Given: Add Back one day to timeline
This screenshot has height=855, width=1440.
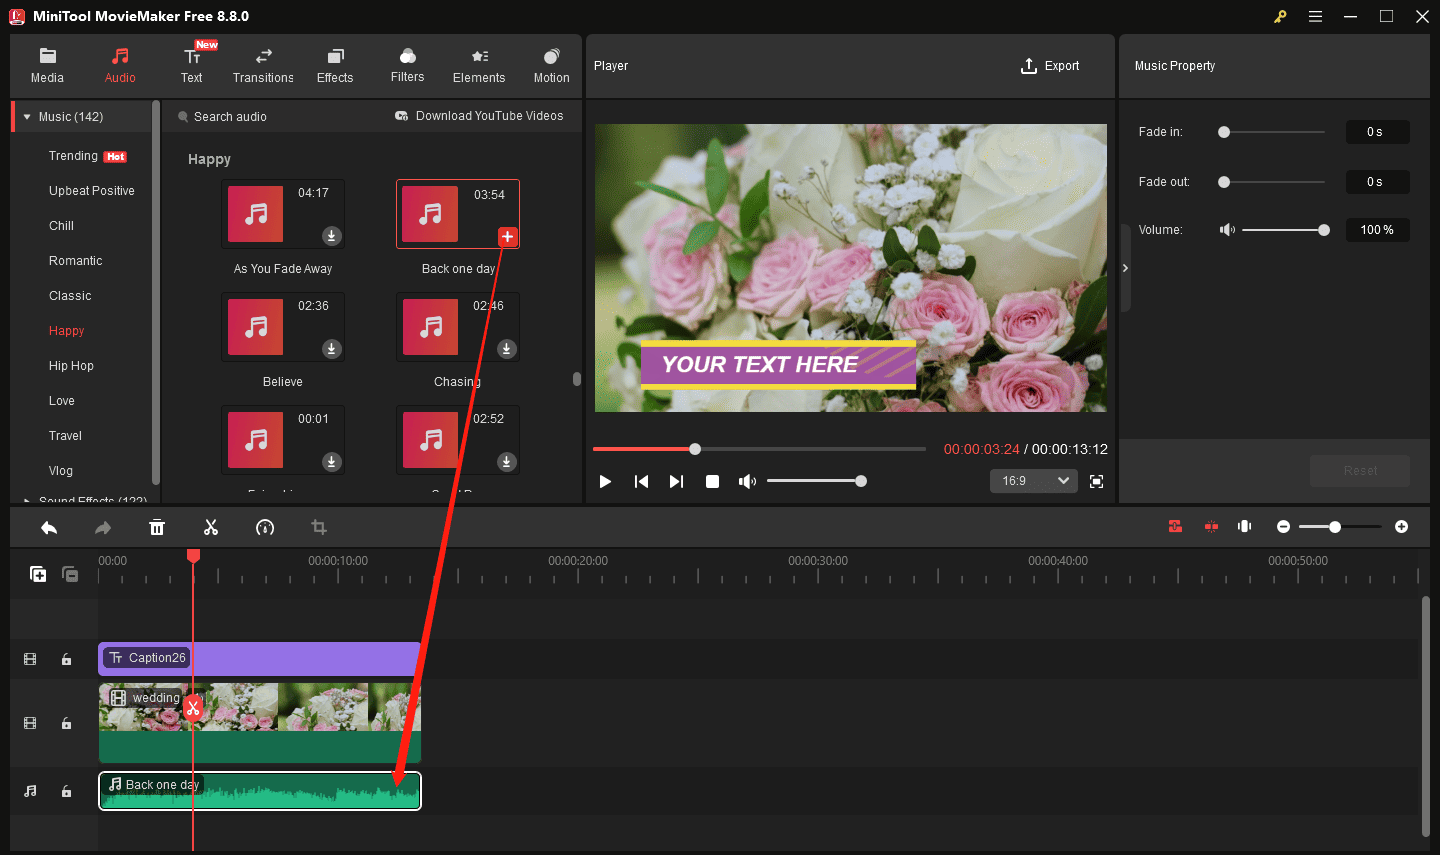Looking at the screenshot, I should pyautogui.click(x=507, y=237).
